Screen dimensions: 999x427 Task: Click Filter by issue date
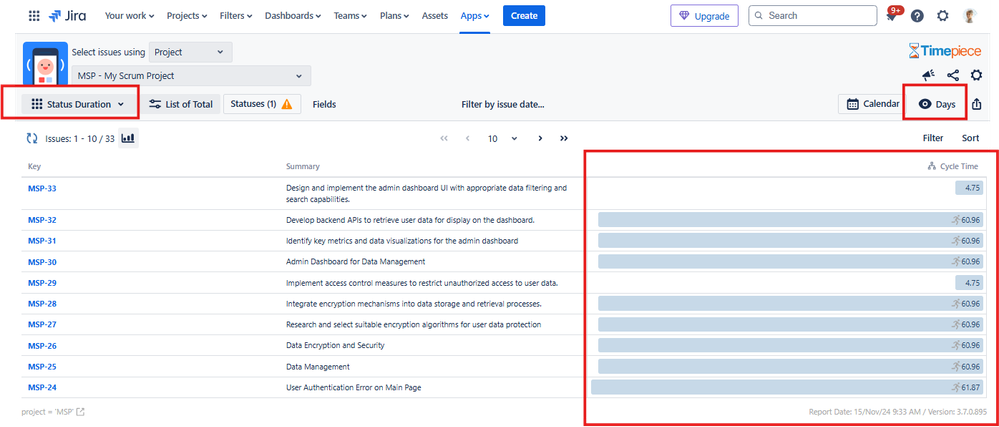point(503,105)
